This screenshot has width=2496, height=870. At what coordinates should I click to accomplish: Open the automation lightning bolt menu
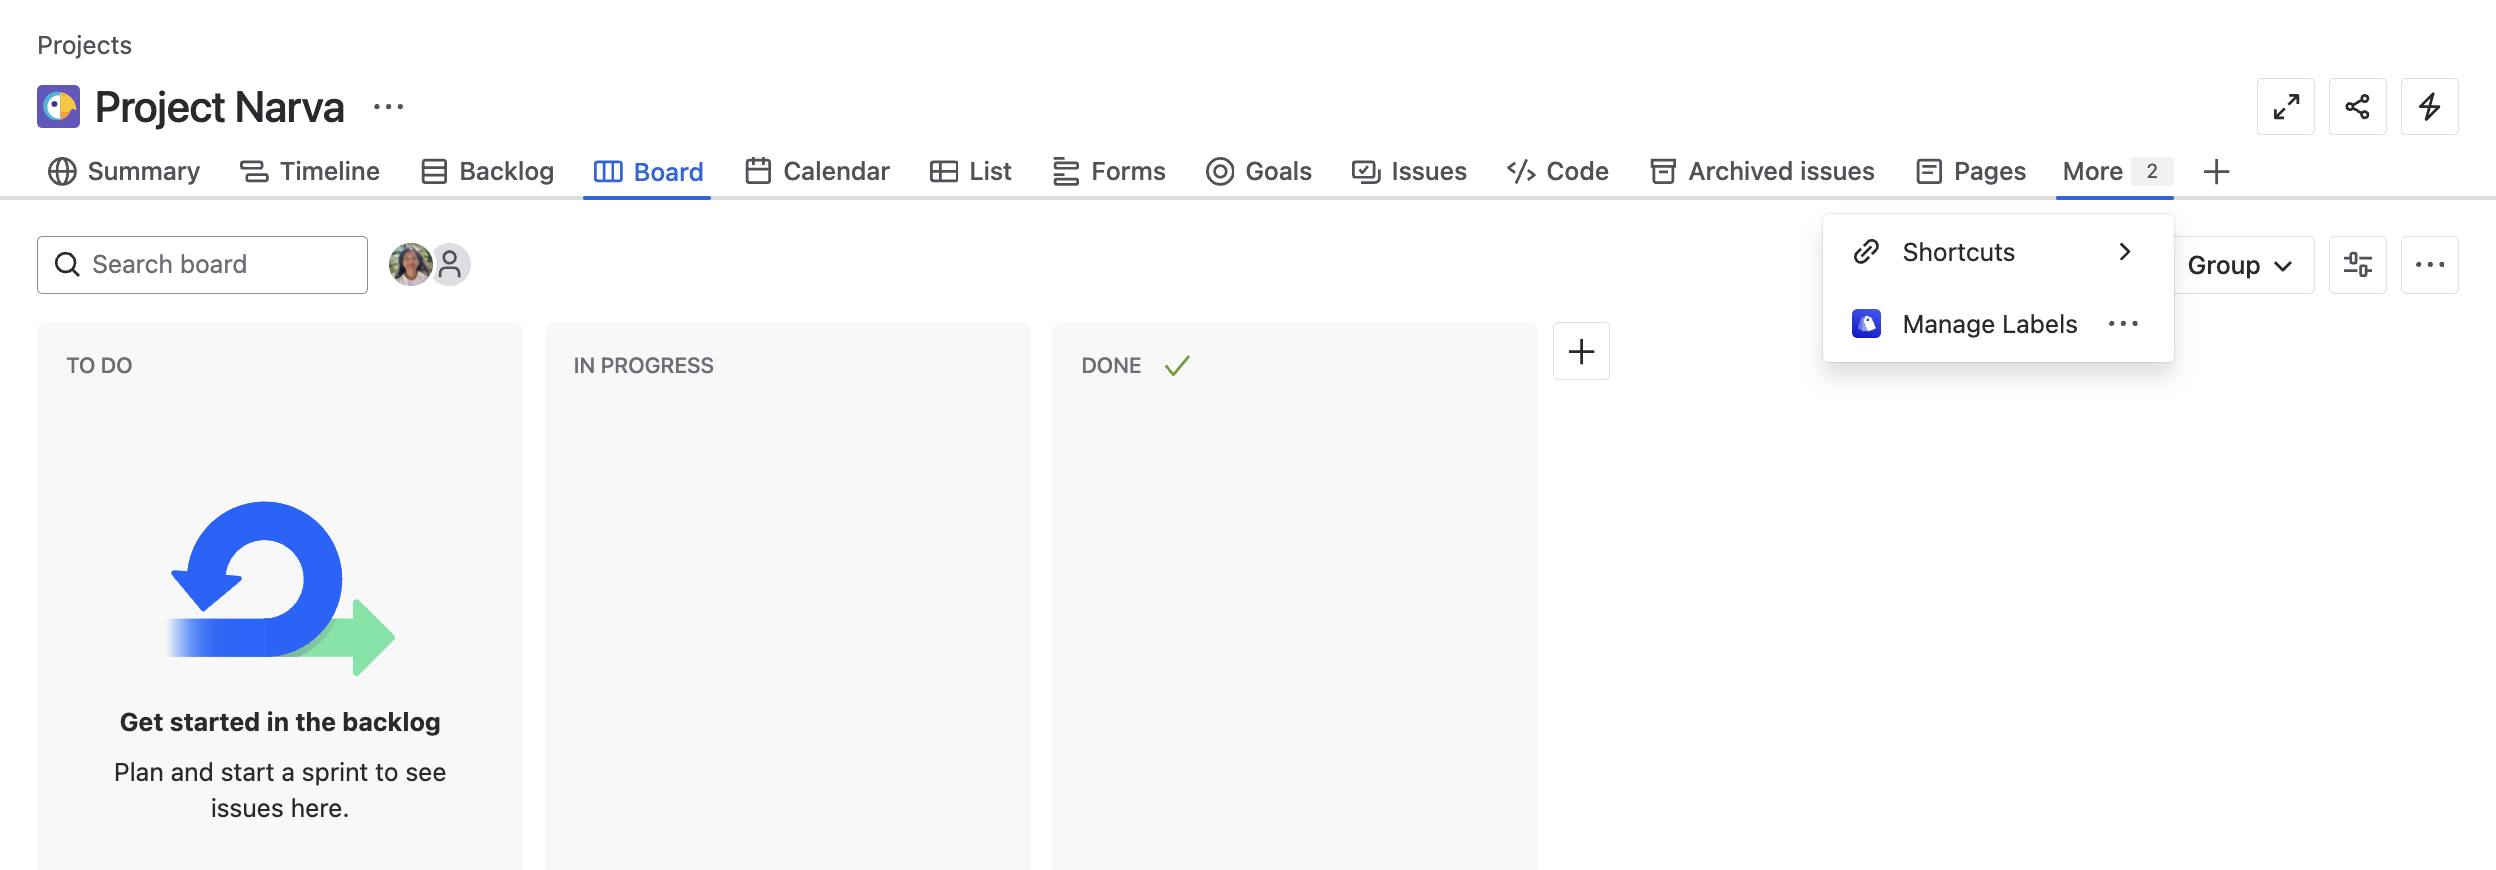click(2429, 107)
